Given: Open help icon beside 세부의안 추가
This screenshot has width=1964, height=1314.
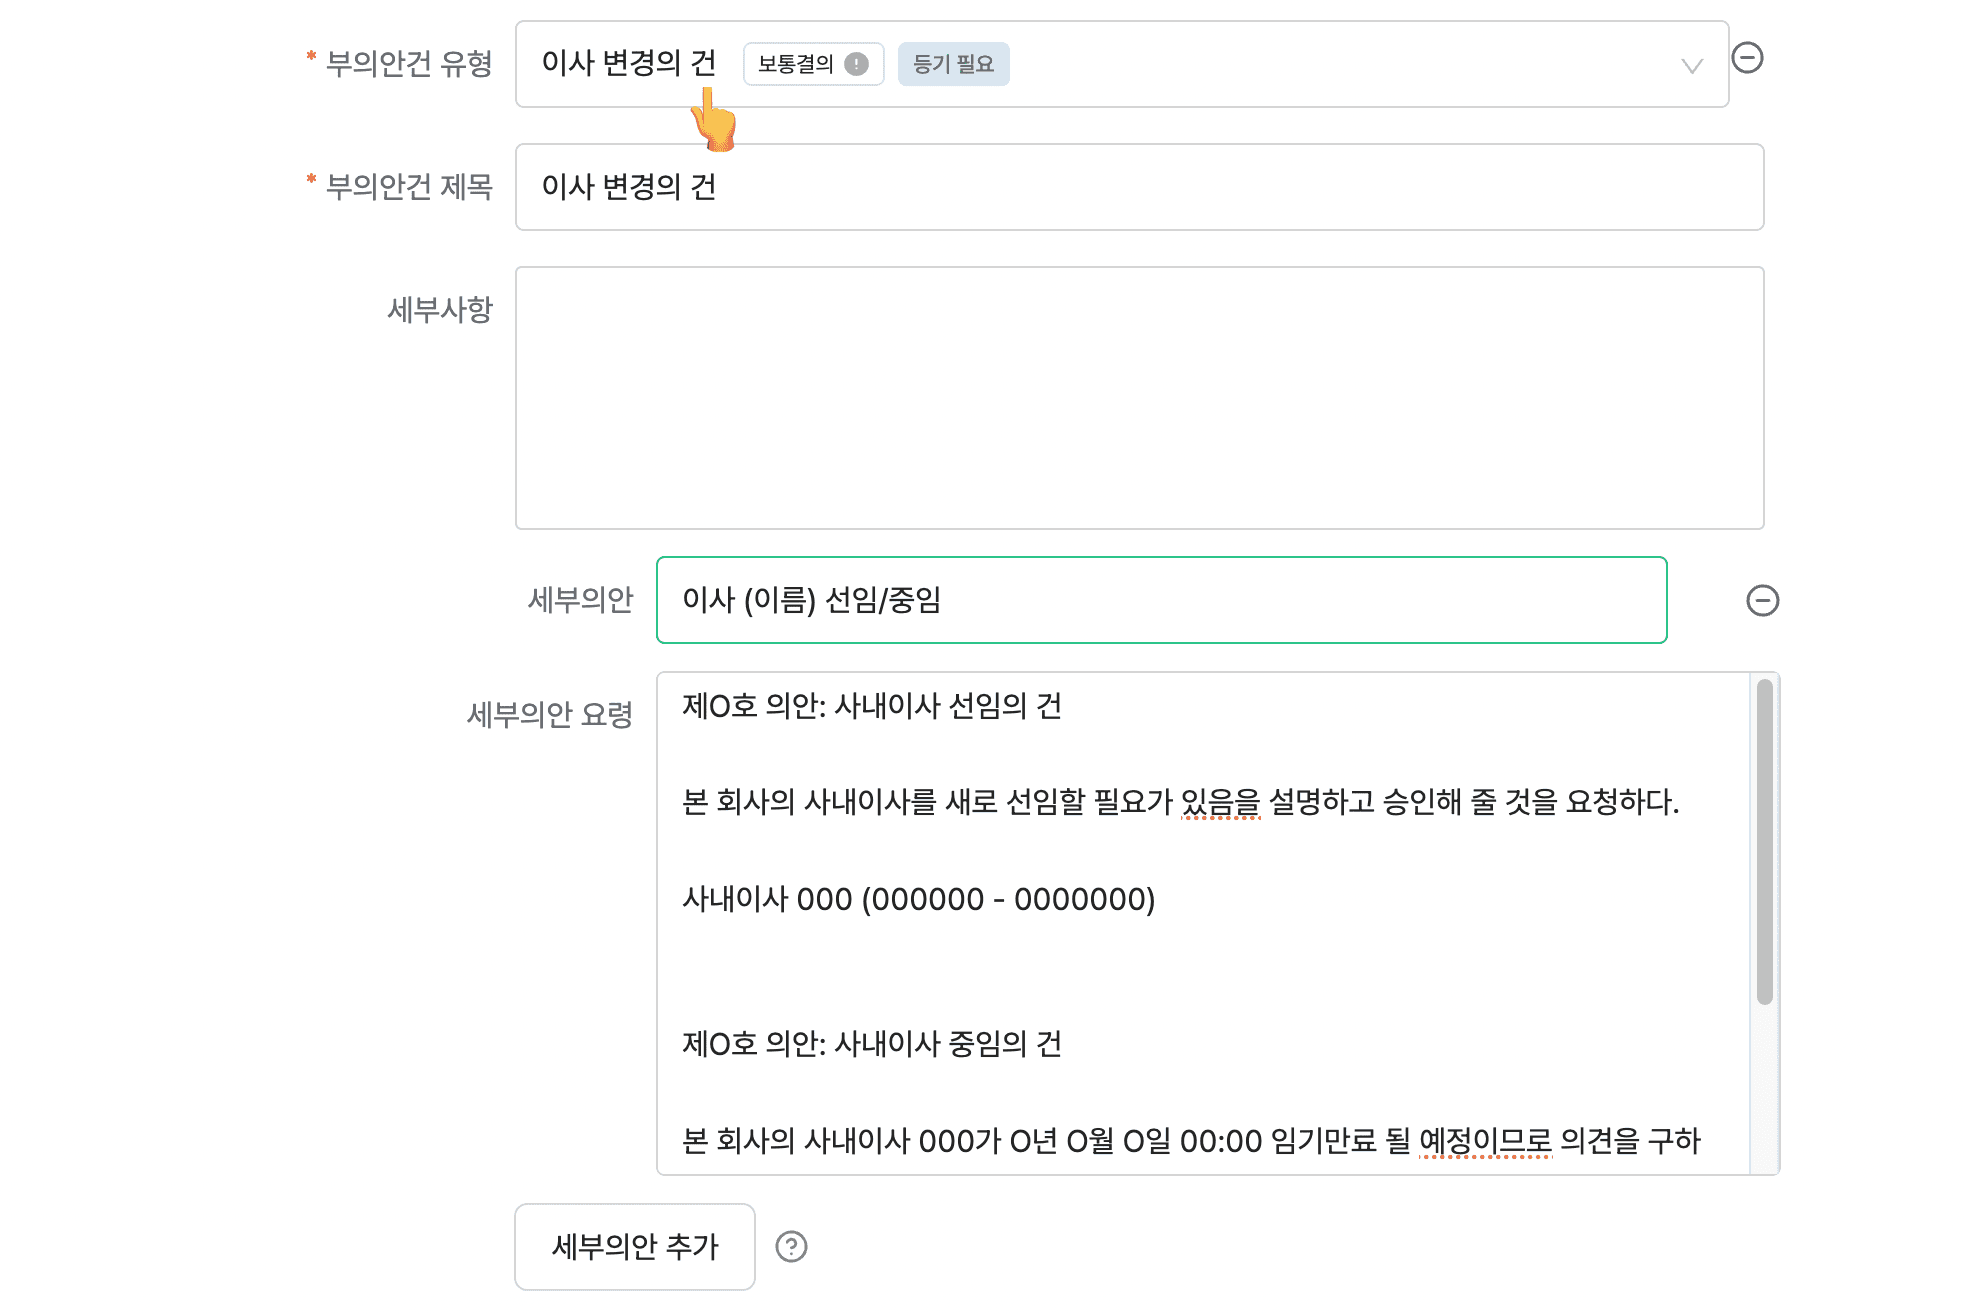Looking at the screenshot, I should 791,1247.
